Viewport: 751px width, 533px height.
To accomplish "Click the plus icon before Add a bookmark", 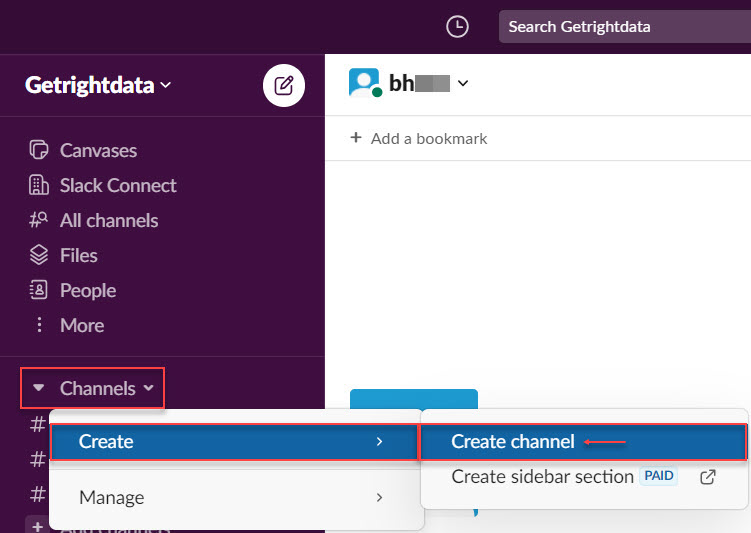I will 356,138.
